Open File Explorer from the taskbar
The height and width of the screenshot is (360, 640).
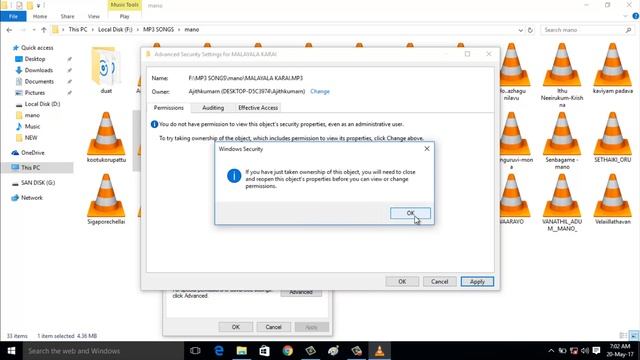pyautogui.click(x=242, y=351)
